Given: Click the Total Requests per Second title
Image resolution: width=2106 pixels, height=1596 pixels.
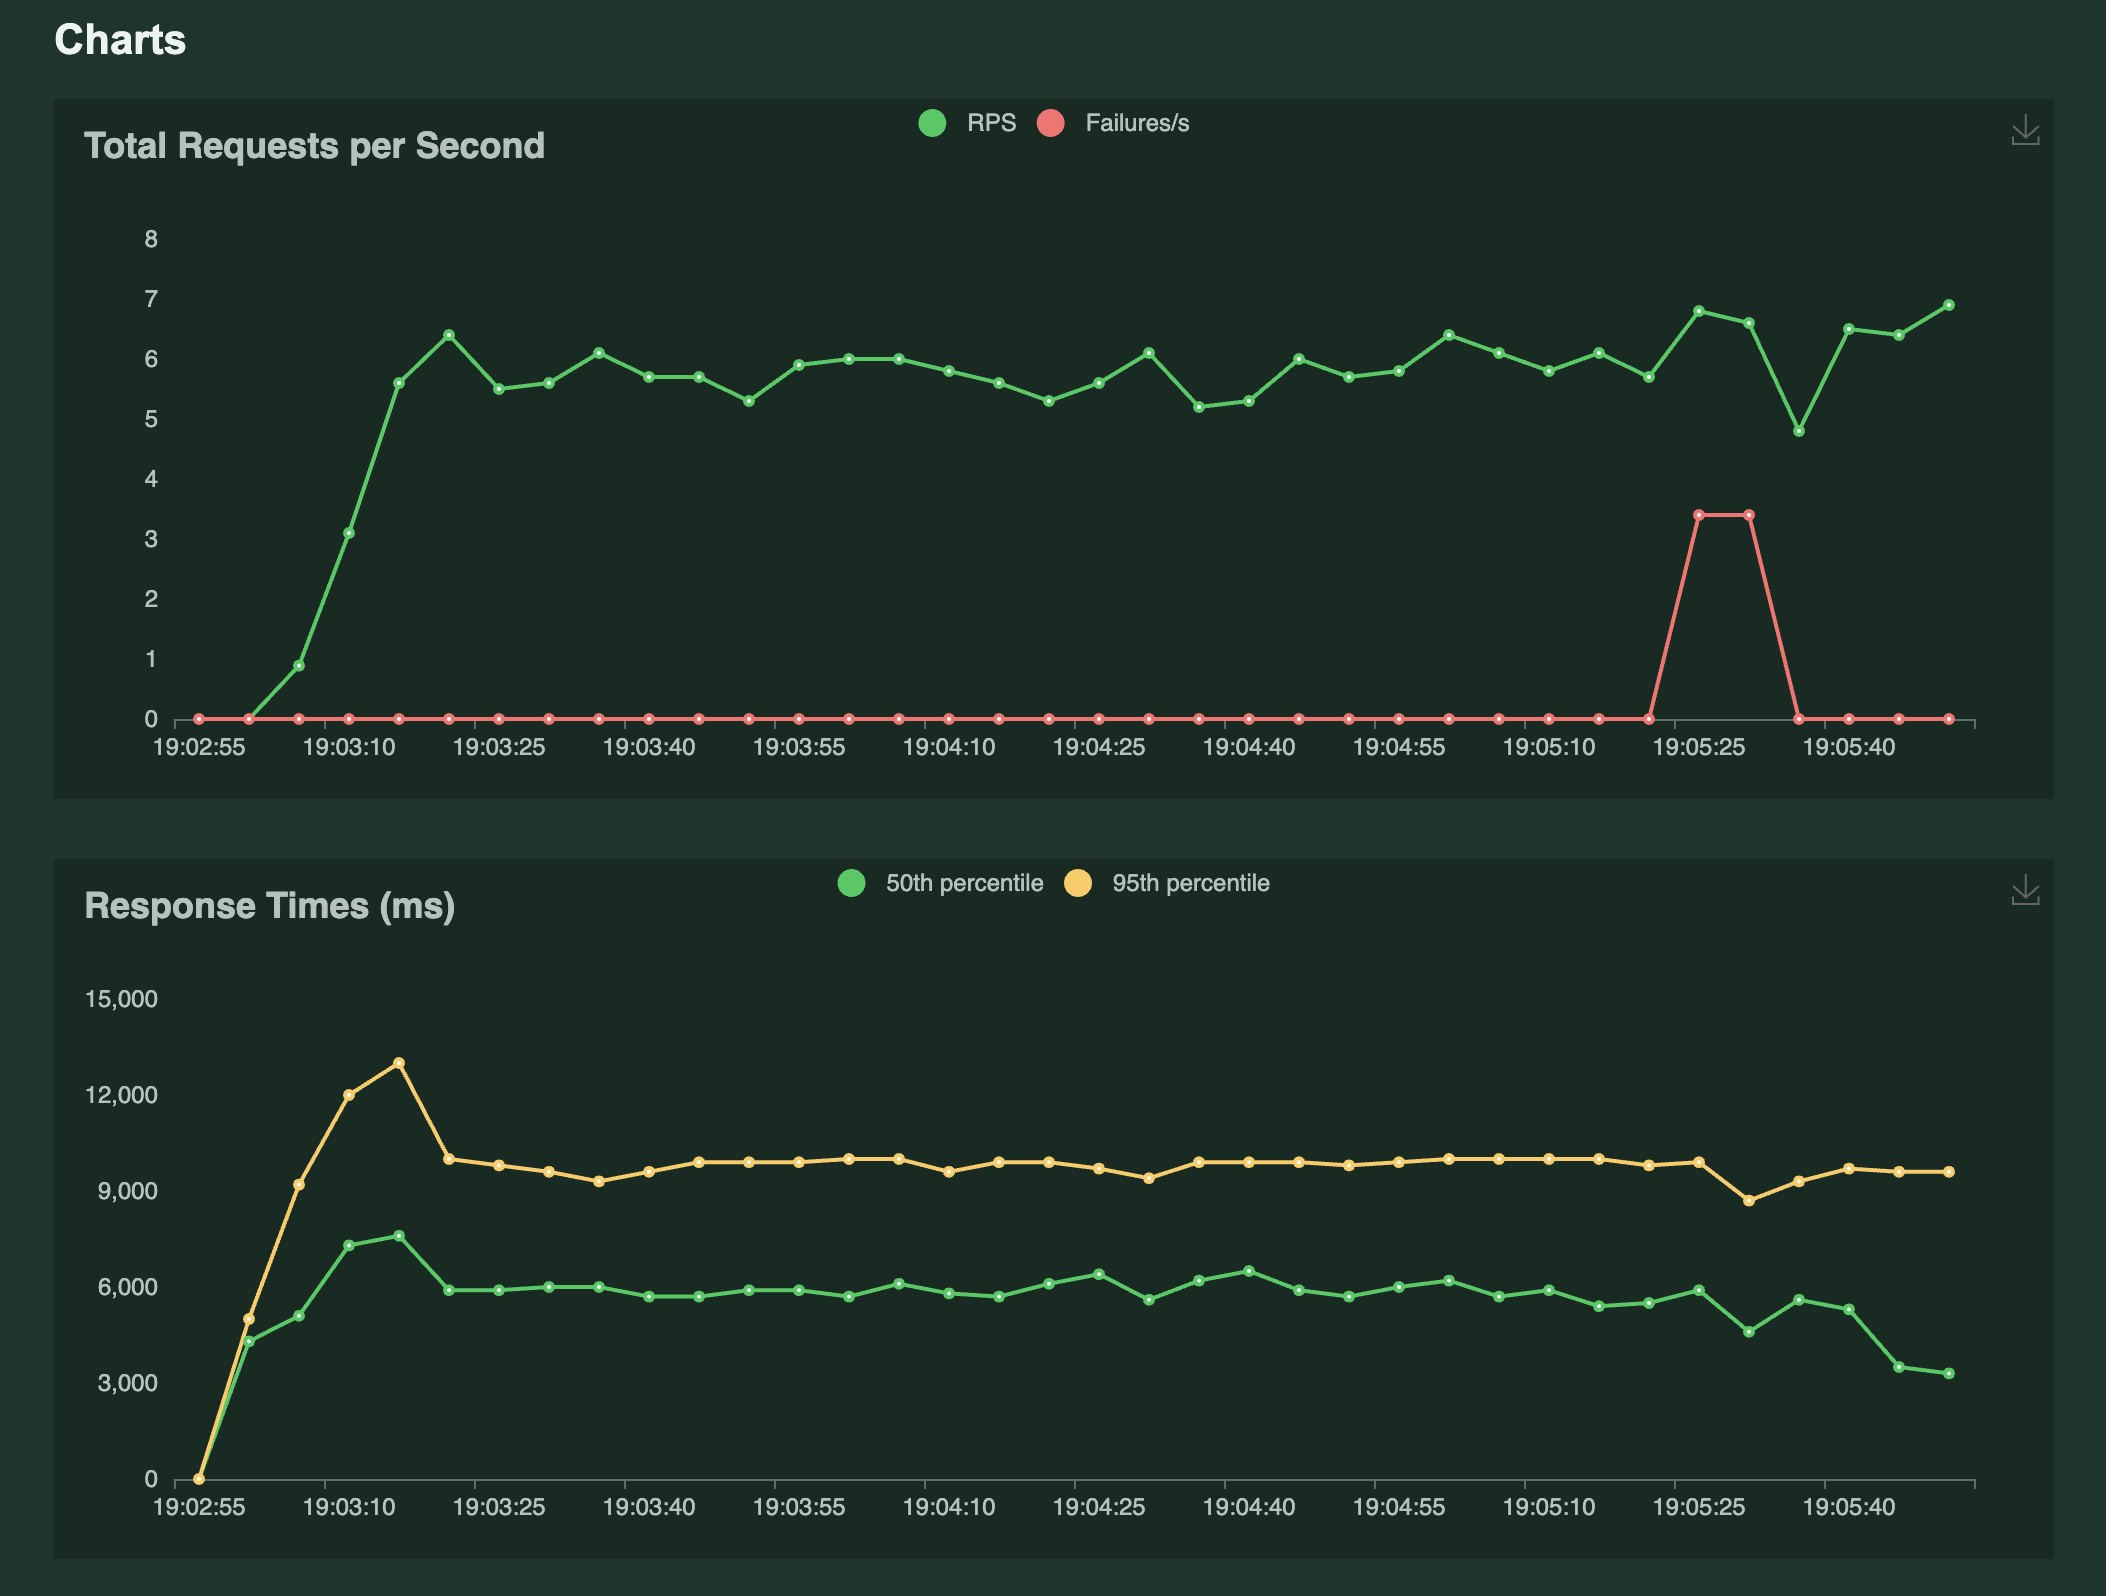Looking at the screenshot, I should pyautogui.click(x=314, y=146).
